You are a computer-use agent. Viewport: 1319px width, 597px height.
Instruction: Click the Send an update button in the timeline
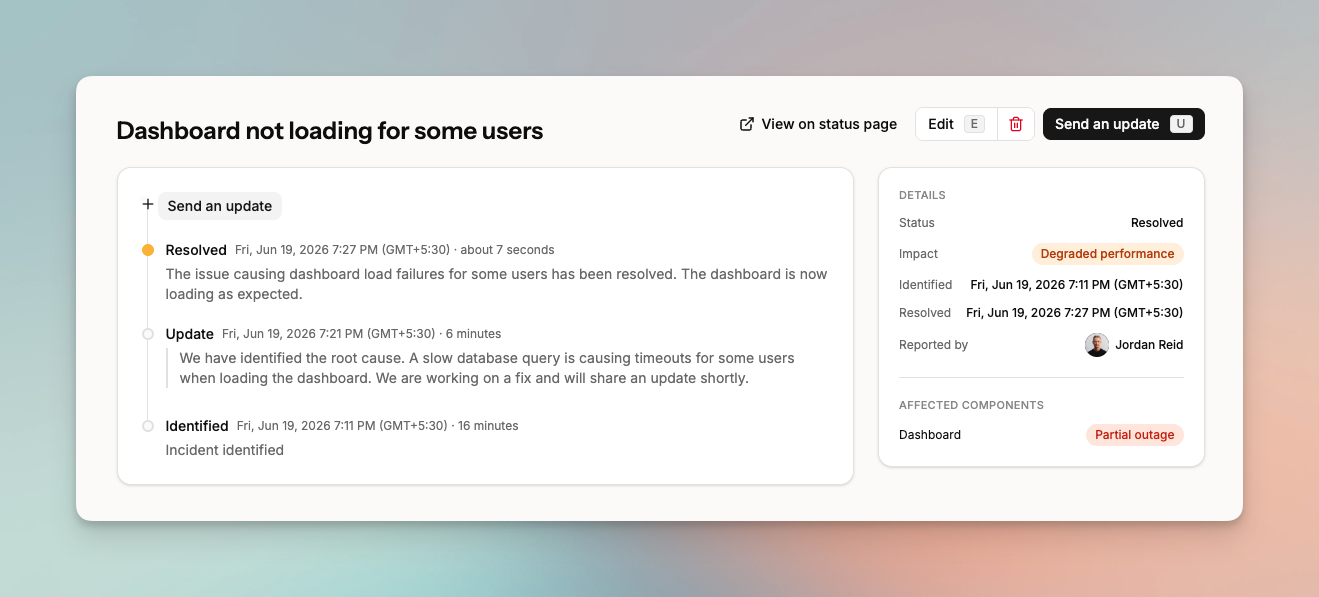click(220, 206)
